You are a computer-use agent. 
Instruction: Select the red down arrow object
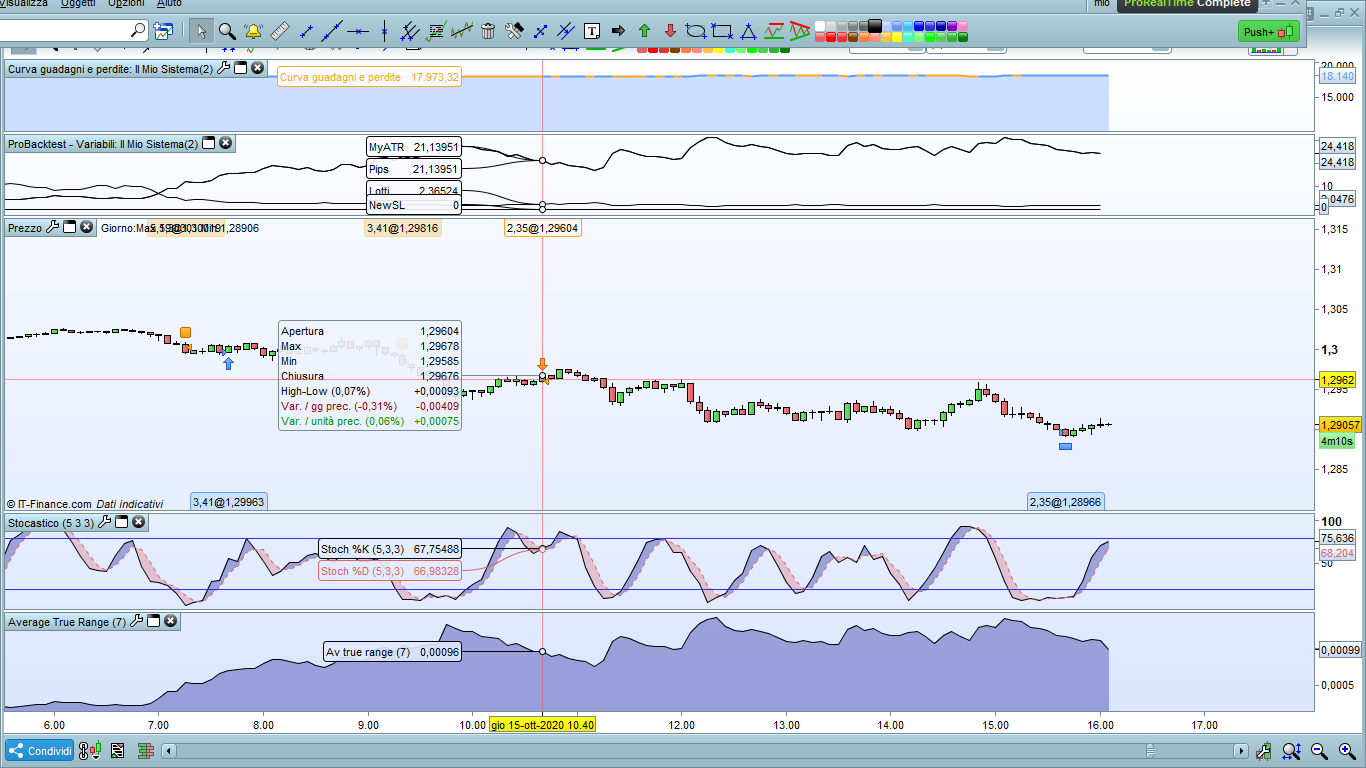[670, 31]
